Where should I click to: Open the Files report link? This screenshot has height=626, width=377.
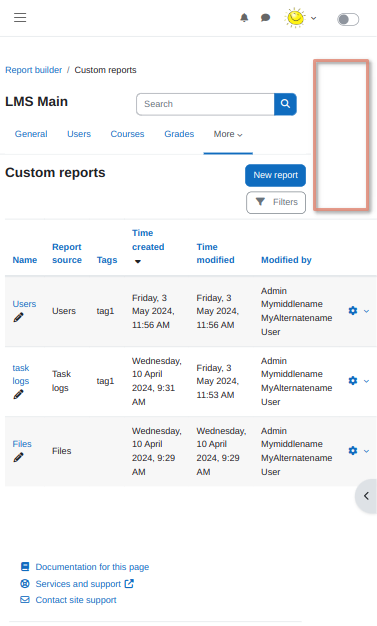tap(22, 444)
